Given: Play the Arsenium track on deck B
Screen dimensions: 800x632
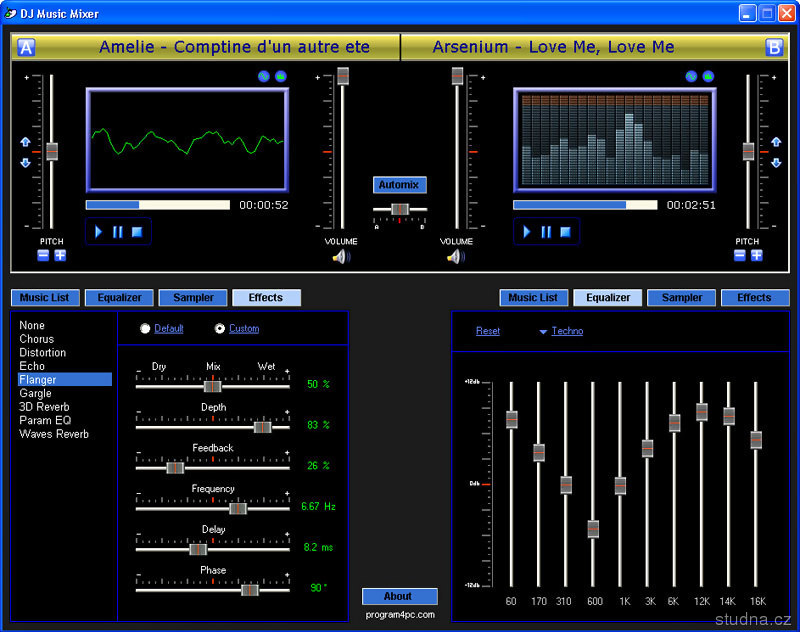Looking at the screenshot, I should pos(527,232).
